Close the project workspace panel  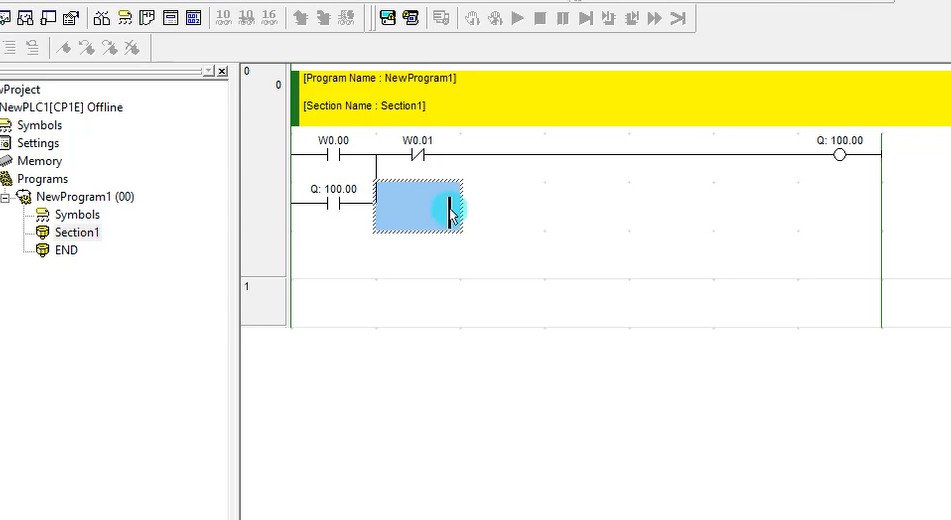223,72
